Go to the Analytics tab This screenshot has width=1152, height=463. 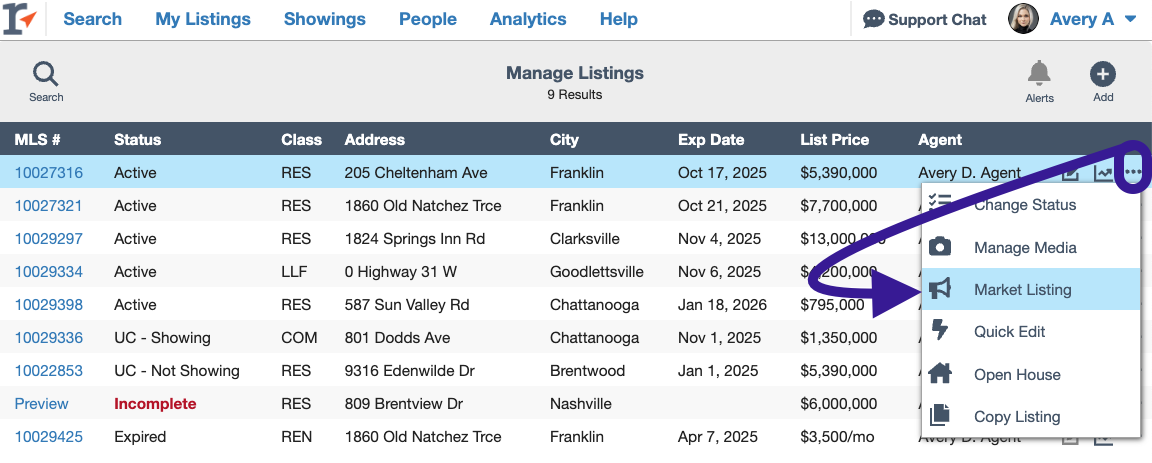[528, 19]
